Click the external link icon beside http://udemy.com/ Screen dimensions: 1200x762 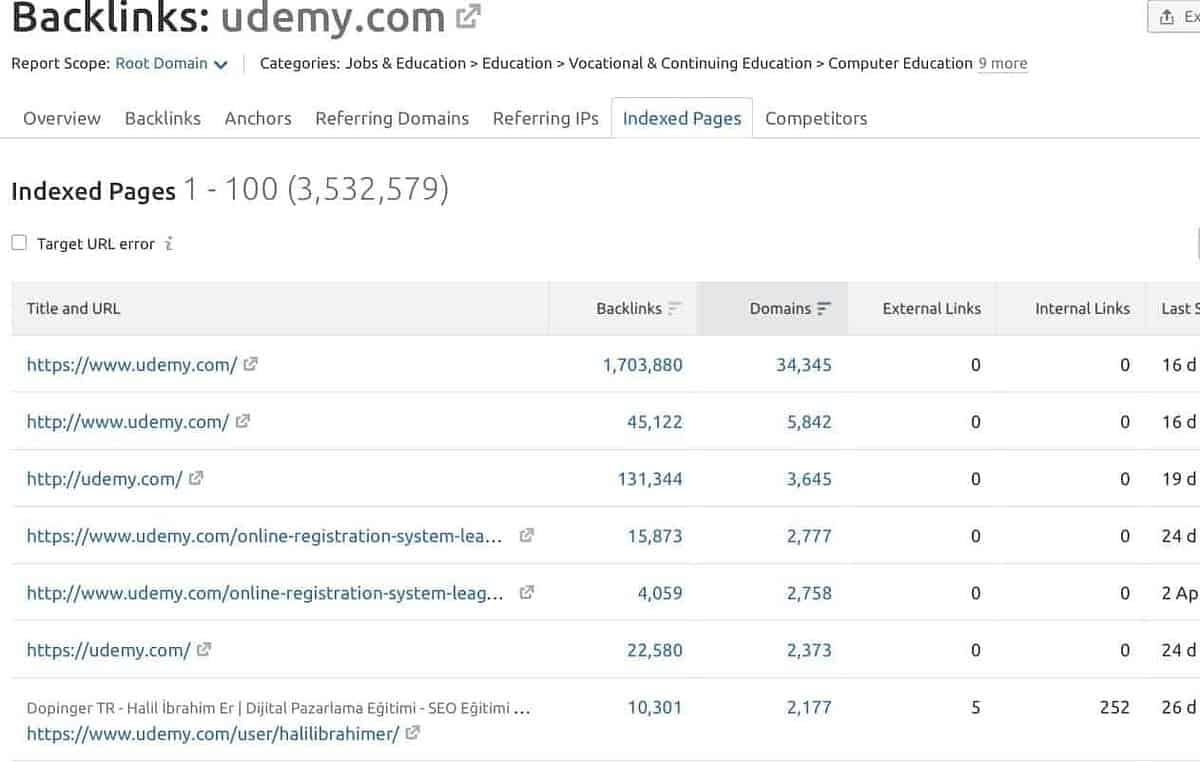[196, 478]
